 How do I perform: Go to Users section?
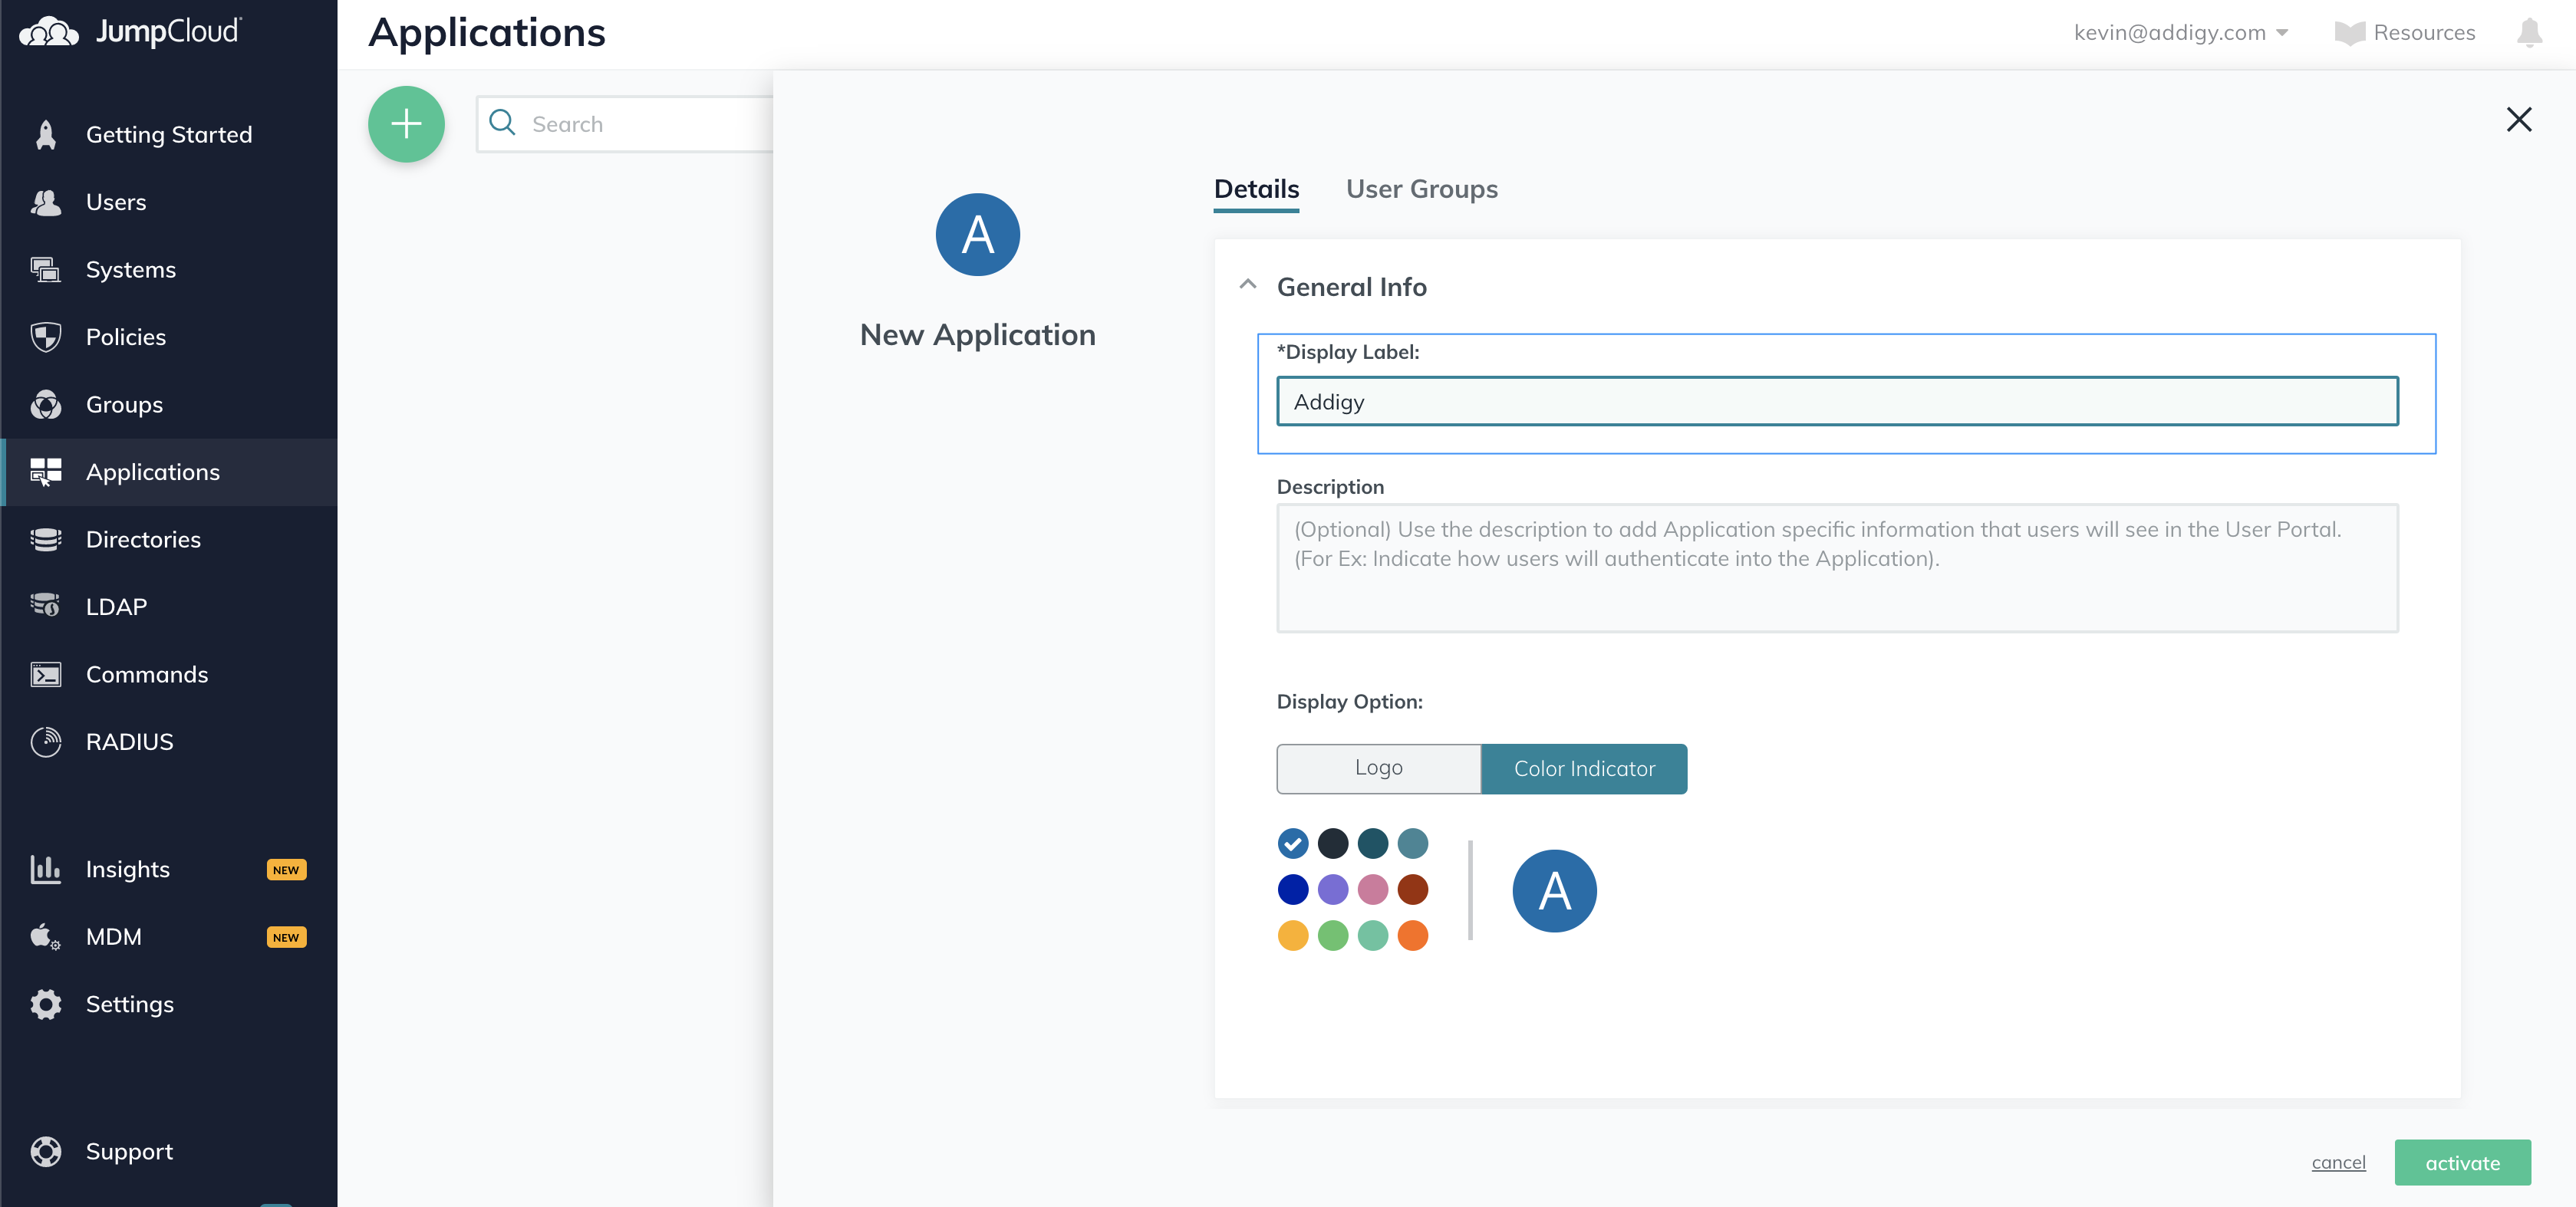(x=169, y=202)
